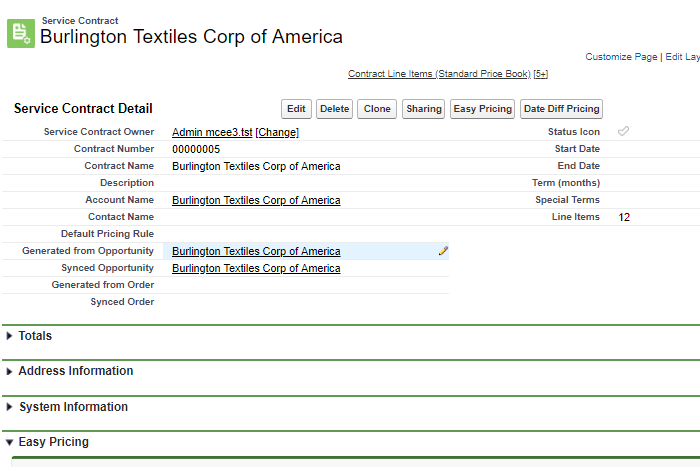Click the Date Diff Pricing button
Screen dimensions: 700x467
561,109
